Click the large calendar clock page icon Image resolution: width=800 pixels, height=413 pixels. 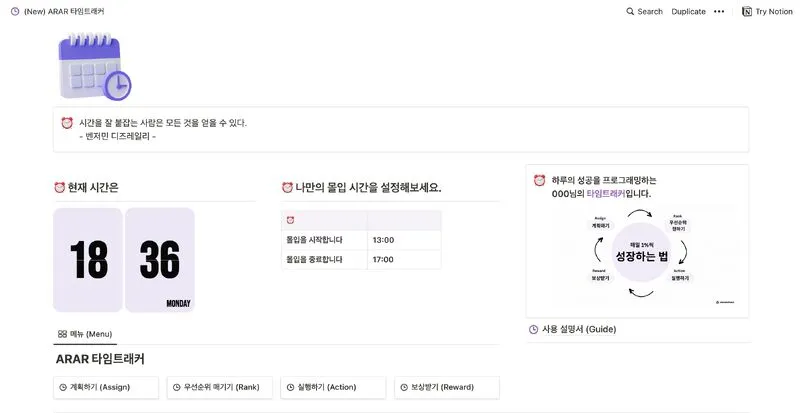[x=94, y=65]
